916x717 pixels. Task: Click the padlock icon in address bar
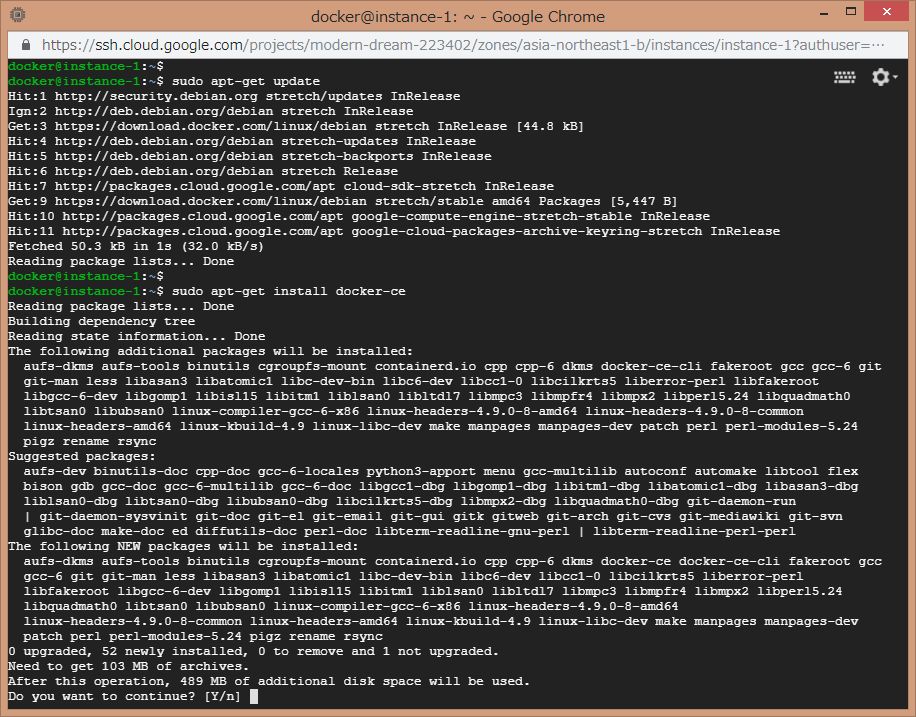coord(26,45)
